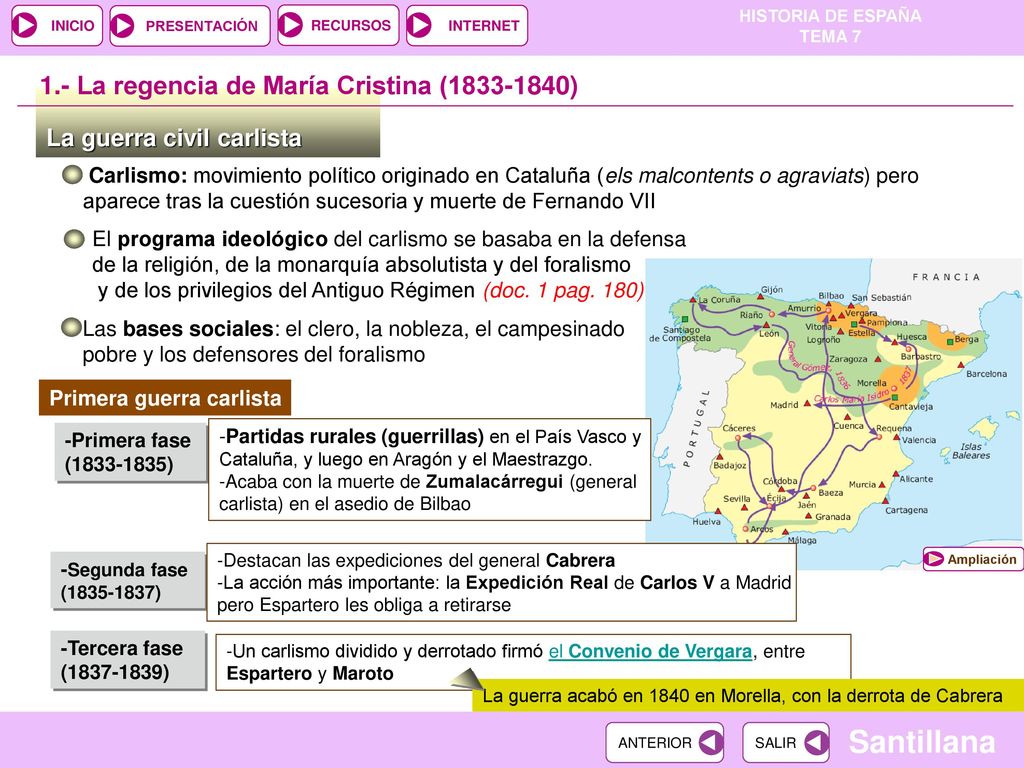Click the 'Partidas rurales (guerrillas)' bold text
Viewport: 1024px width, 768px height.
(355, 436)
